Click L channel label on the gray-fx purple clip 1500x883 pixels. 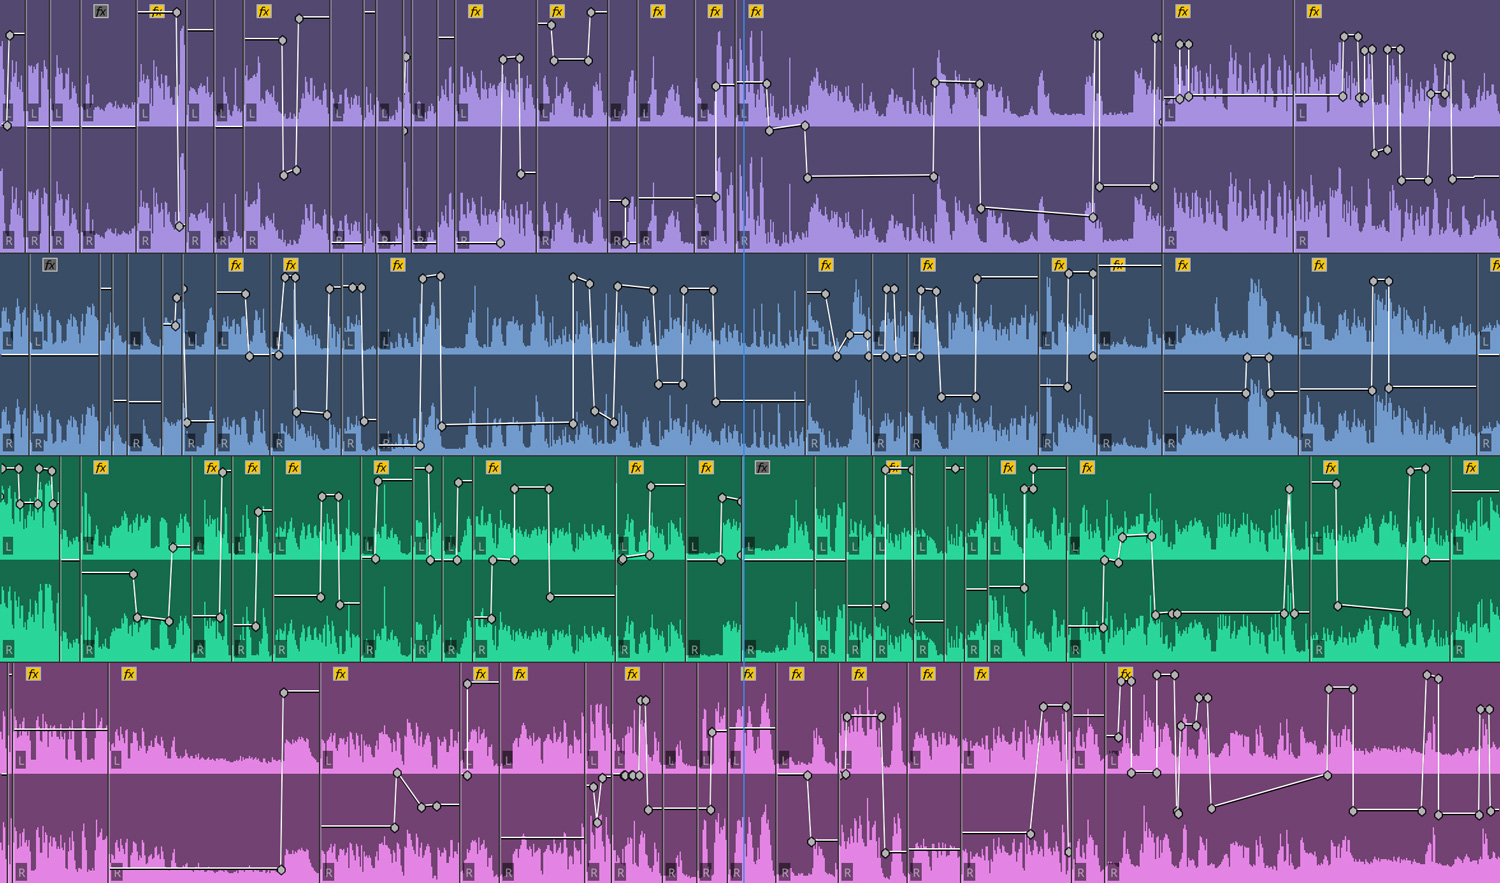point(88,114)
